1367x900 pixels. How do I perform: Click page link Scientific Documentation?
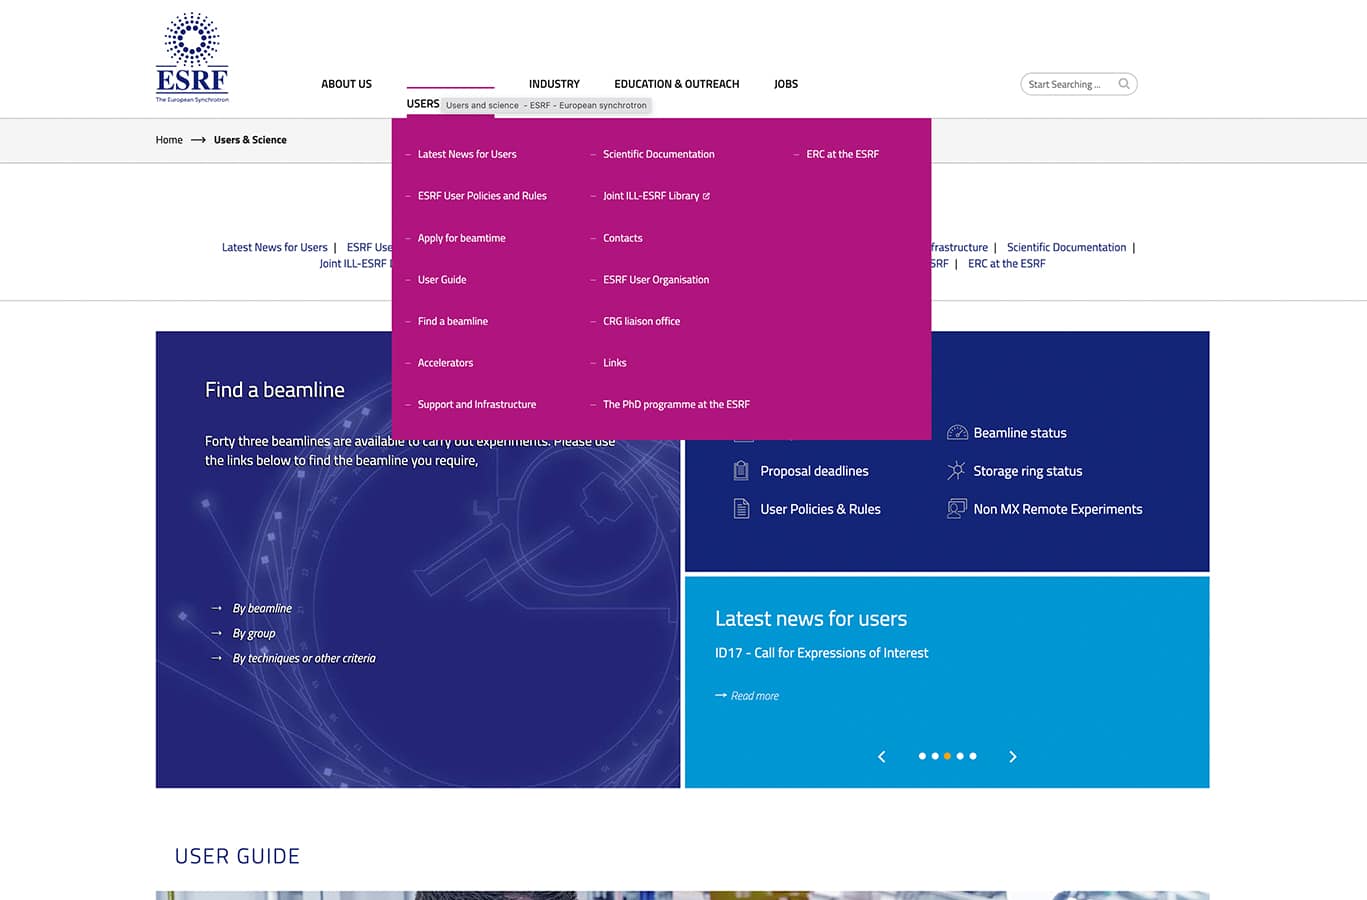1066,247
